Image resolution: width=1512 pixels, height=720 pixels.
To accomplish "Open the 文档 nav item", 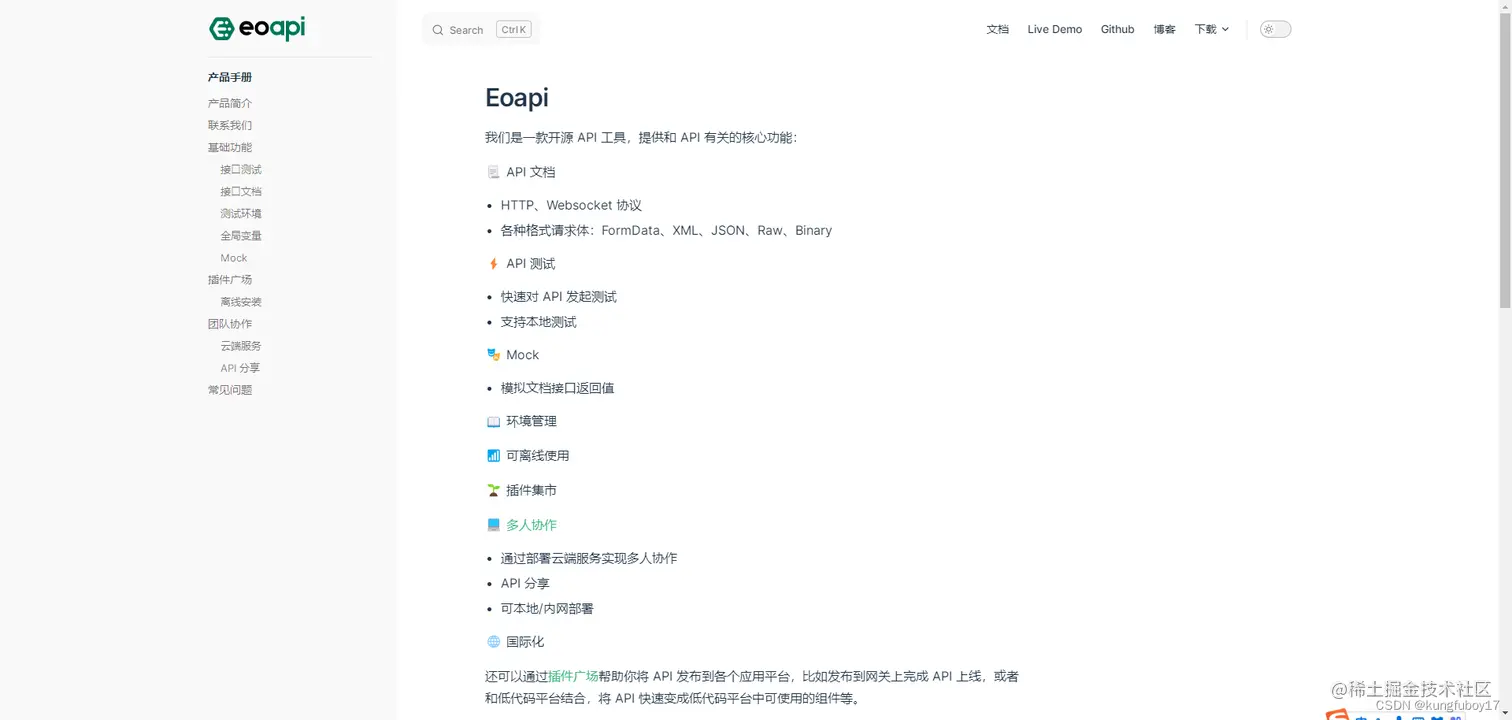I will [997, 29].
